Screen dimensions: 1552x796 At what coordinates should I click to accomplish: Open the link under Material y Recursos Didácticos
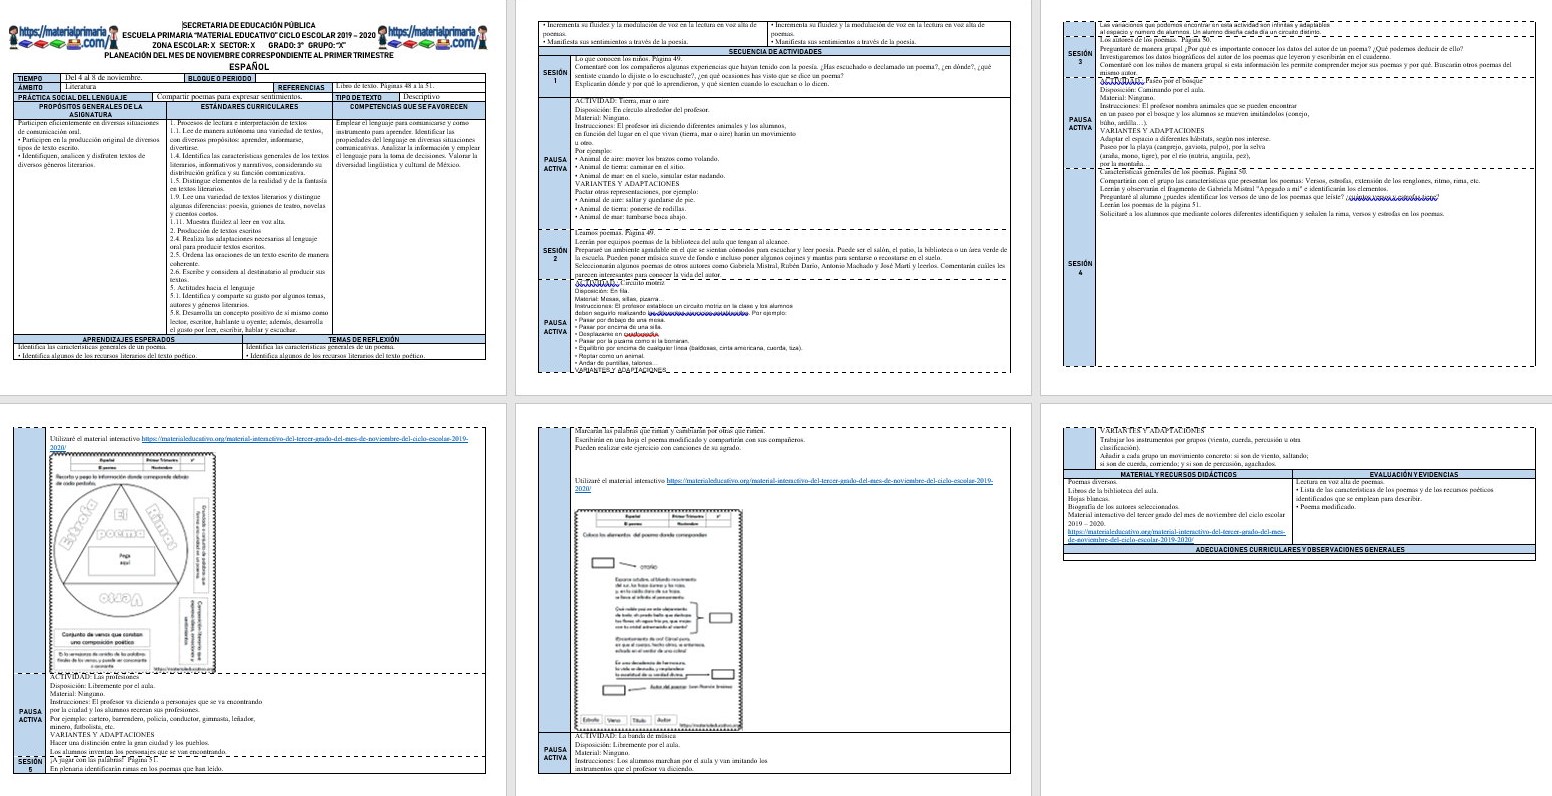coord(1175,535)
